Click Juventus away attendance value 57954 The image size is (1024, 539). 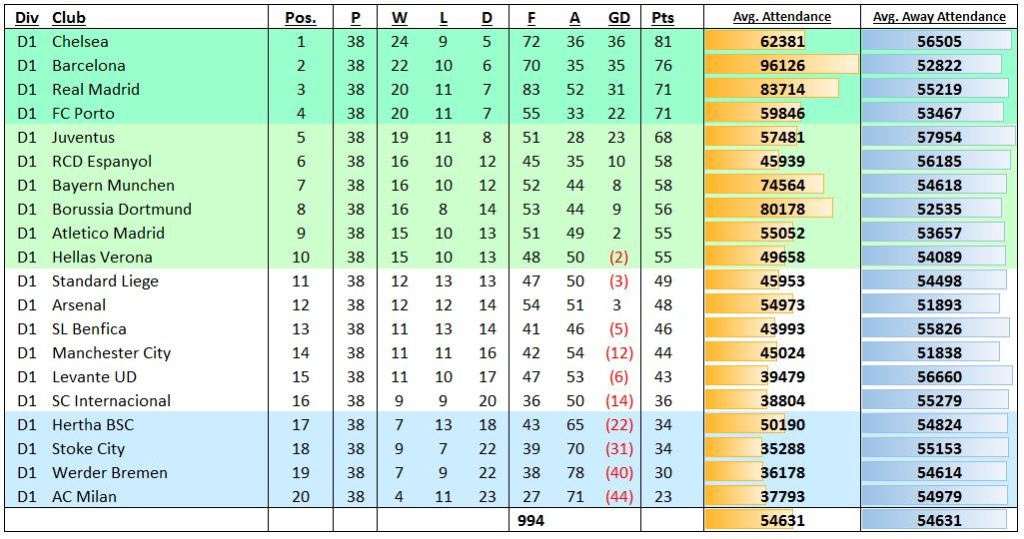(x=939, y=138)
